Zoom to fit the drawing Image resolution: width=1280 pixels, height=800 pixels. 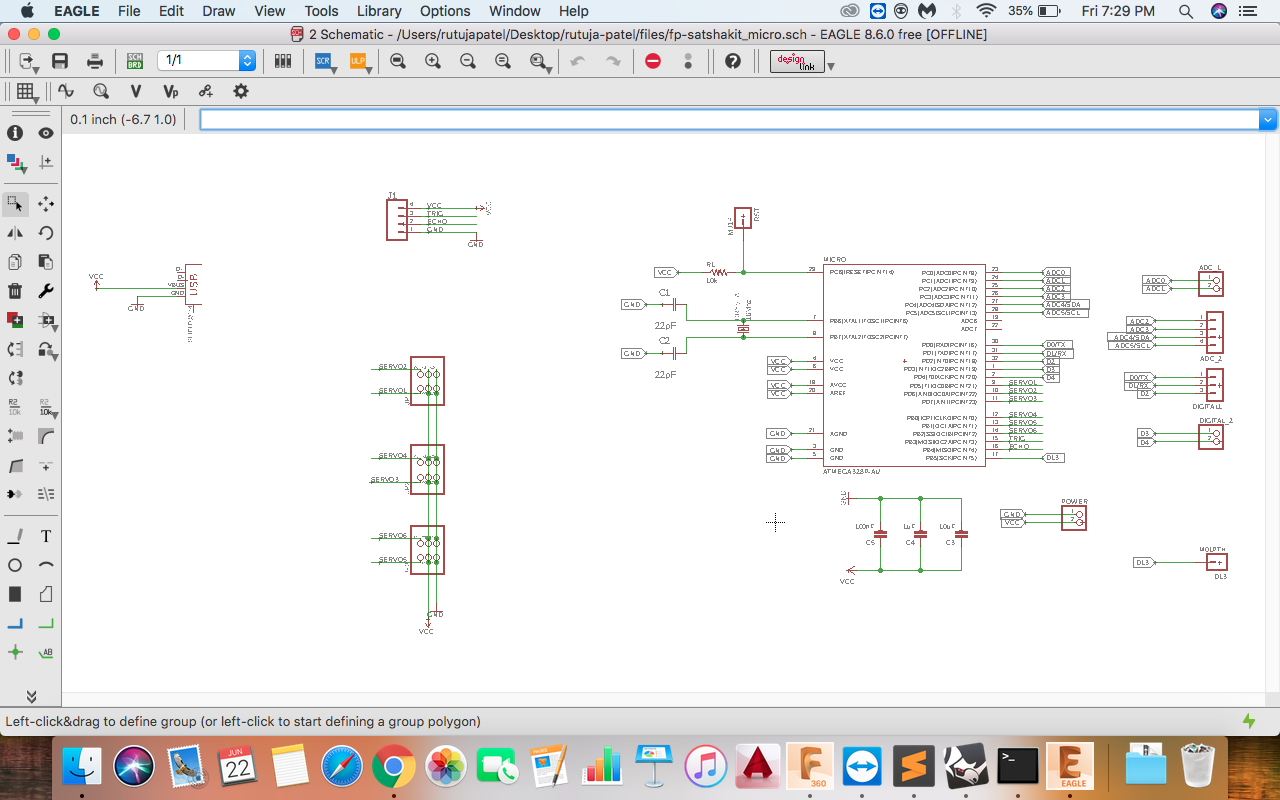coord(398,61)
